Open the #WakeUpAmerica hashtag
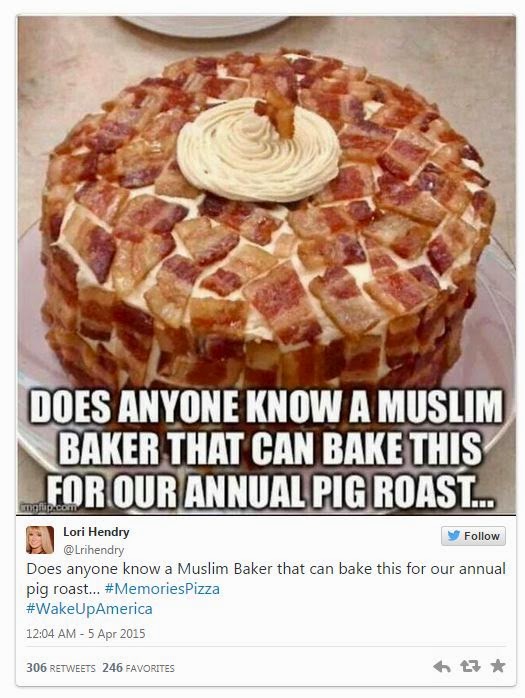The image size is (525, 698). pyautogui.click(x=89, y=609)
